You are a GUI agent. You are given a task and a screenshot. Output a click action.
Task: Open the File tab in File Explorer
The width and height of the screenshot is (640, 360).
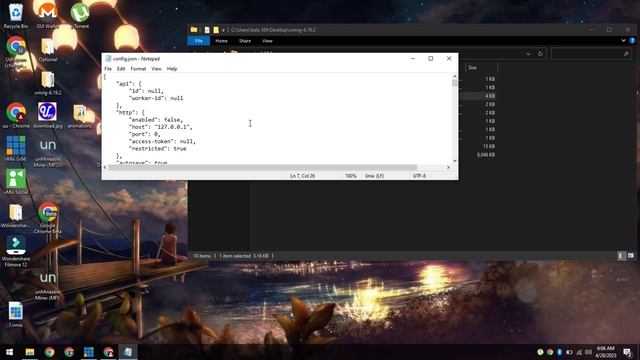[199, 41]
